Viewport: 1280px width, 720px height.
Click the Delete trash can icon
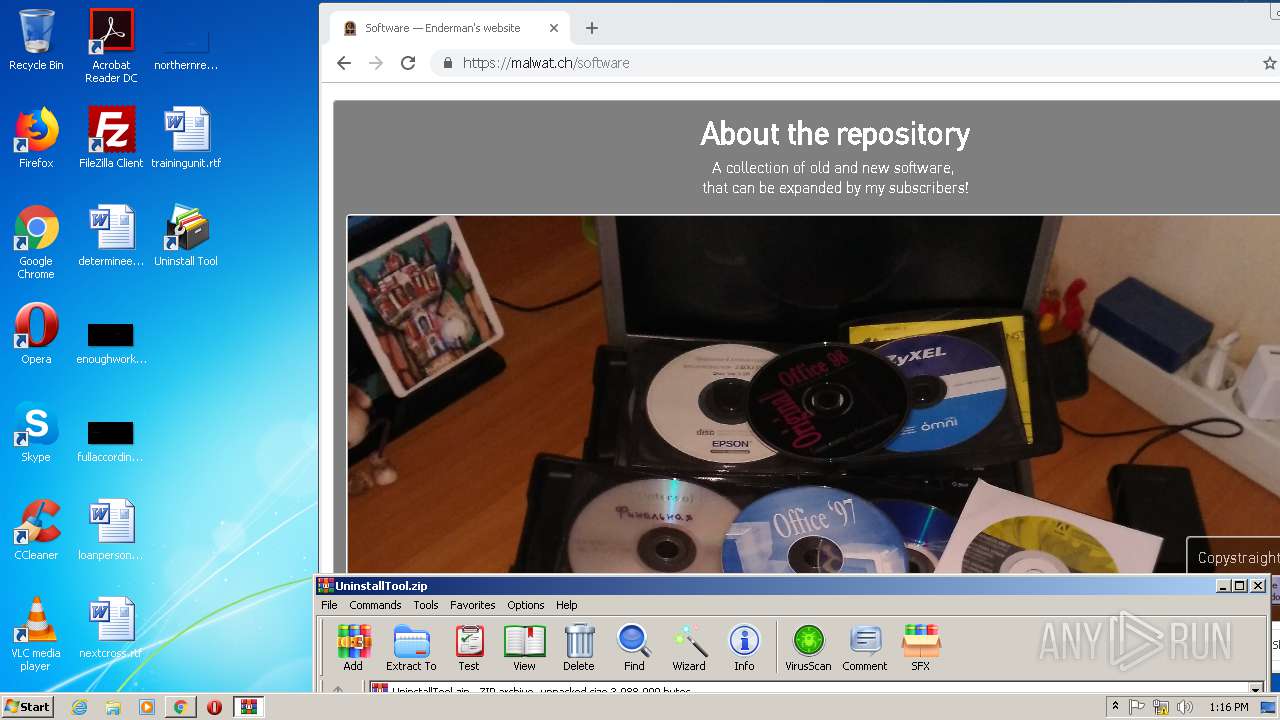[x=578, y=648]
